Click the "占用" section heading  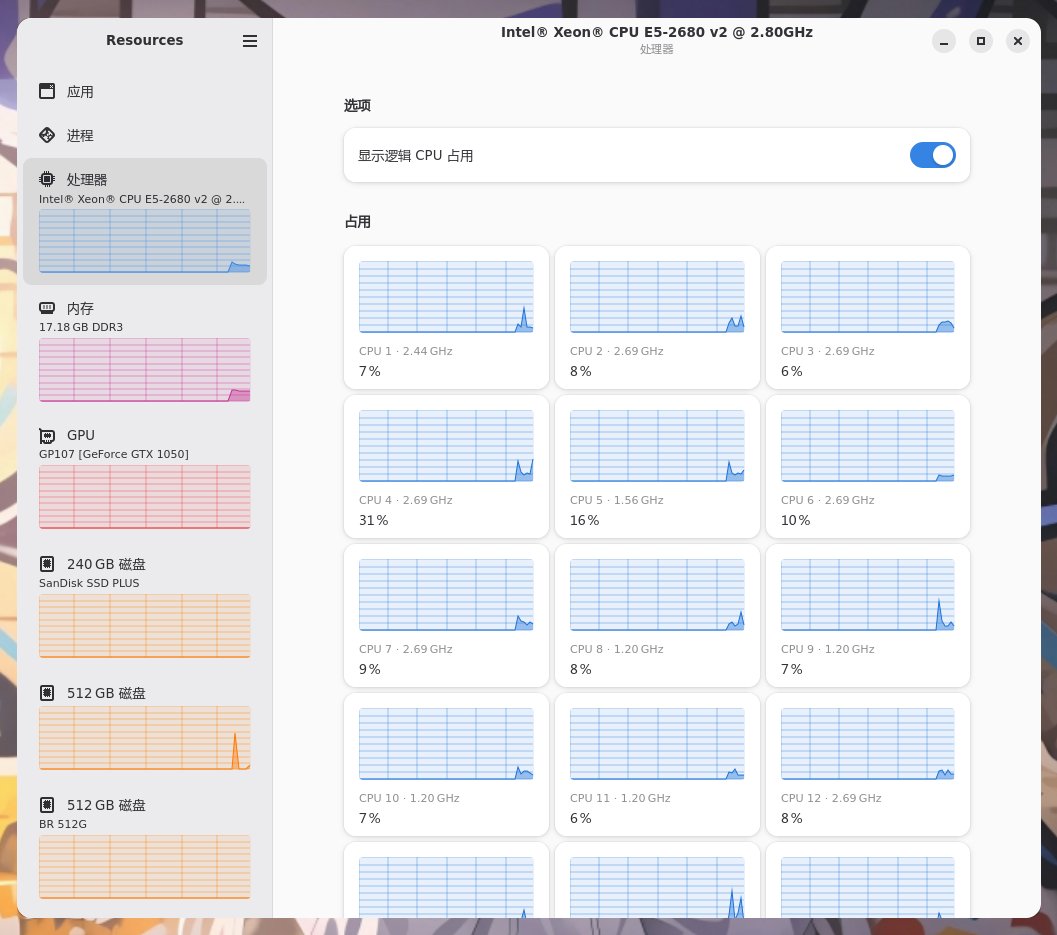click(x=357, y=222)
